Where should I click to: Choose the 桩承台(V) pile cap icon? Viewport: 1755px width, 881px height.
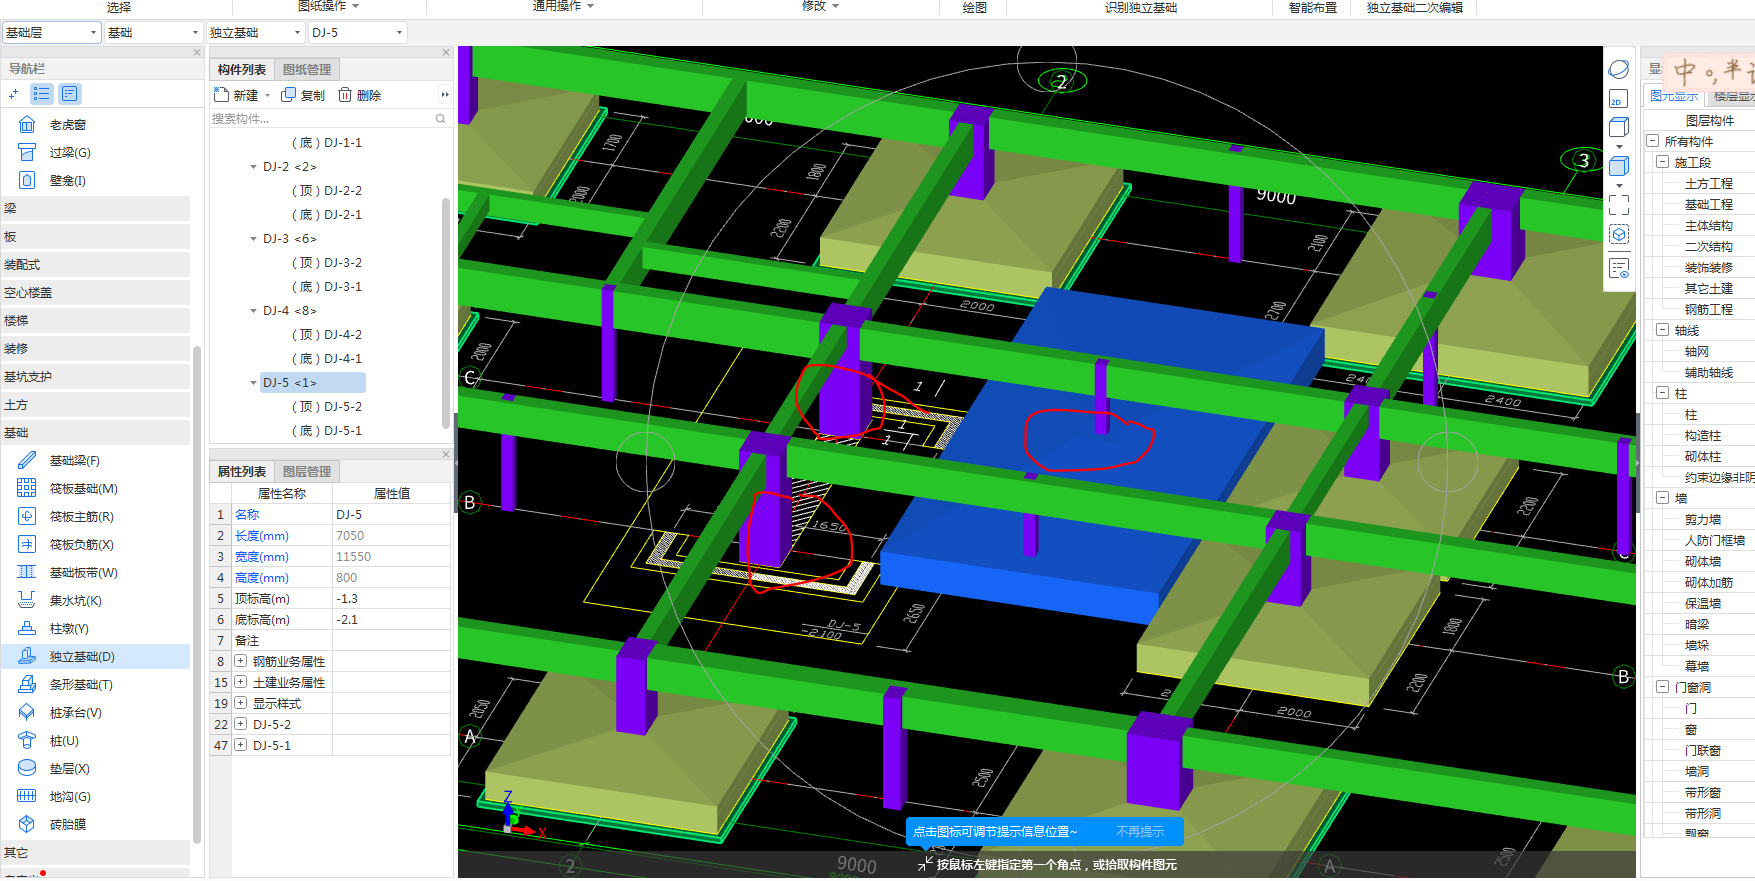click(27, 713)
